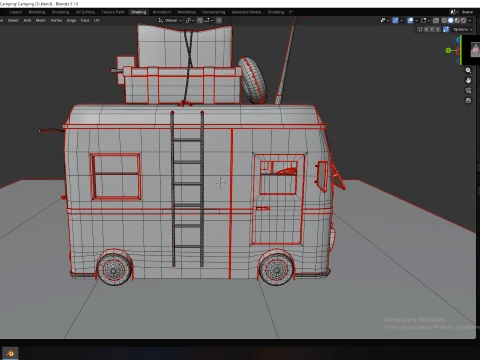
Task: Open the Rendering workspace tab
Action: tap(187, 12)
